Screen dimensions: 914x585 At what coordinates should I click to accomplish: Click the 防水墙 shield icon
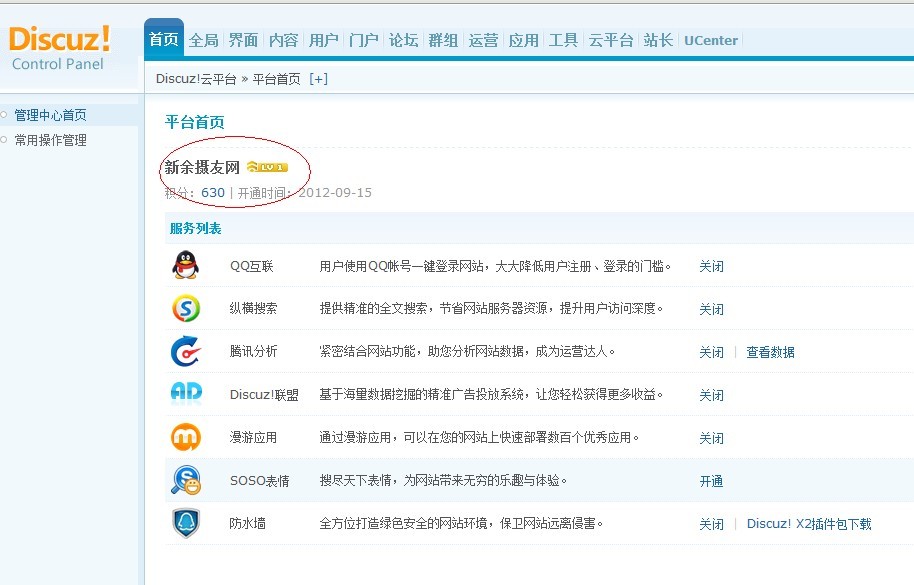[x=186, y=523]
